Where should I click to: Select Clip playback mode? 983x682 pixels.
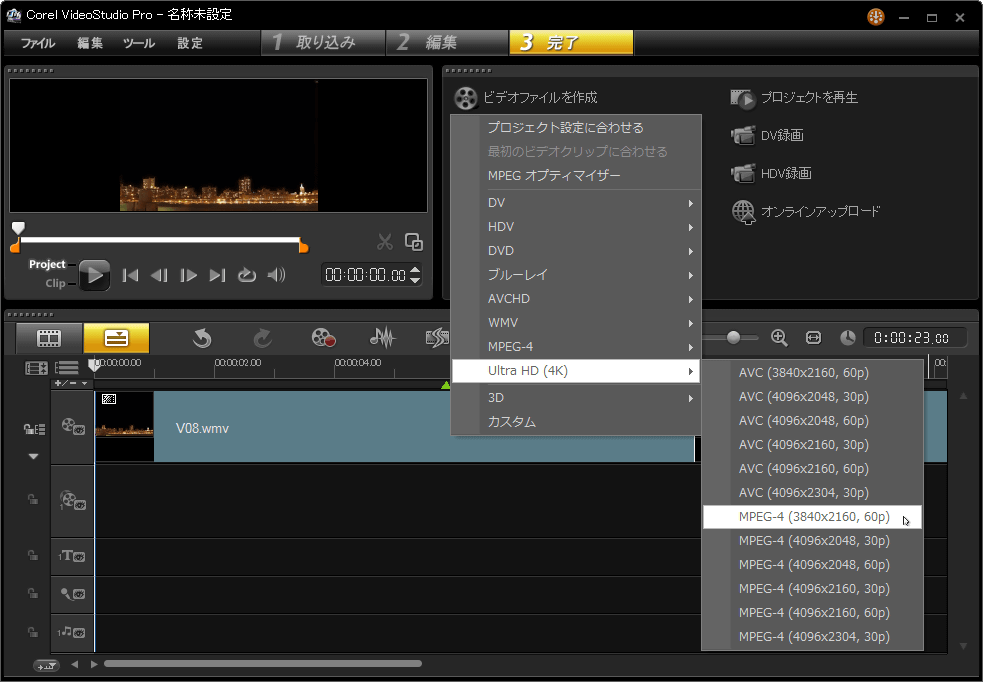pyautogui.click(x=55, y=283)
